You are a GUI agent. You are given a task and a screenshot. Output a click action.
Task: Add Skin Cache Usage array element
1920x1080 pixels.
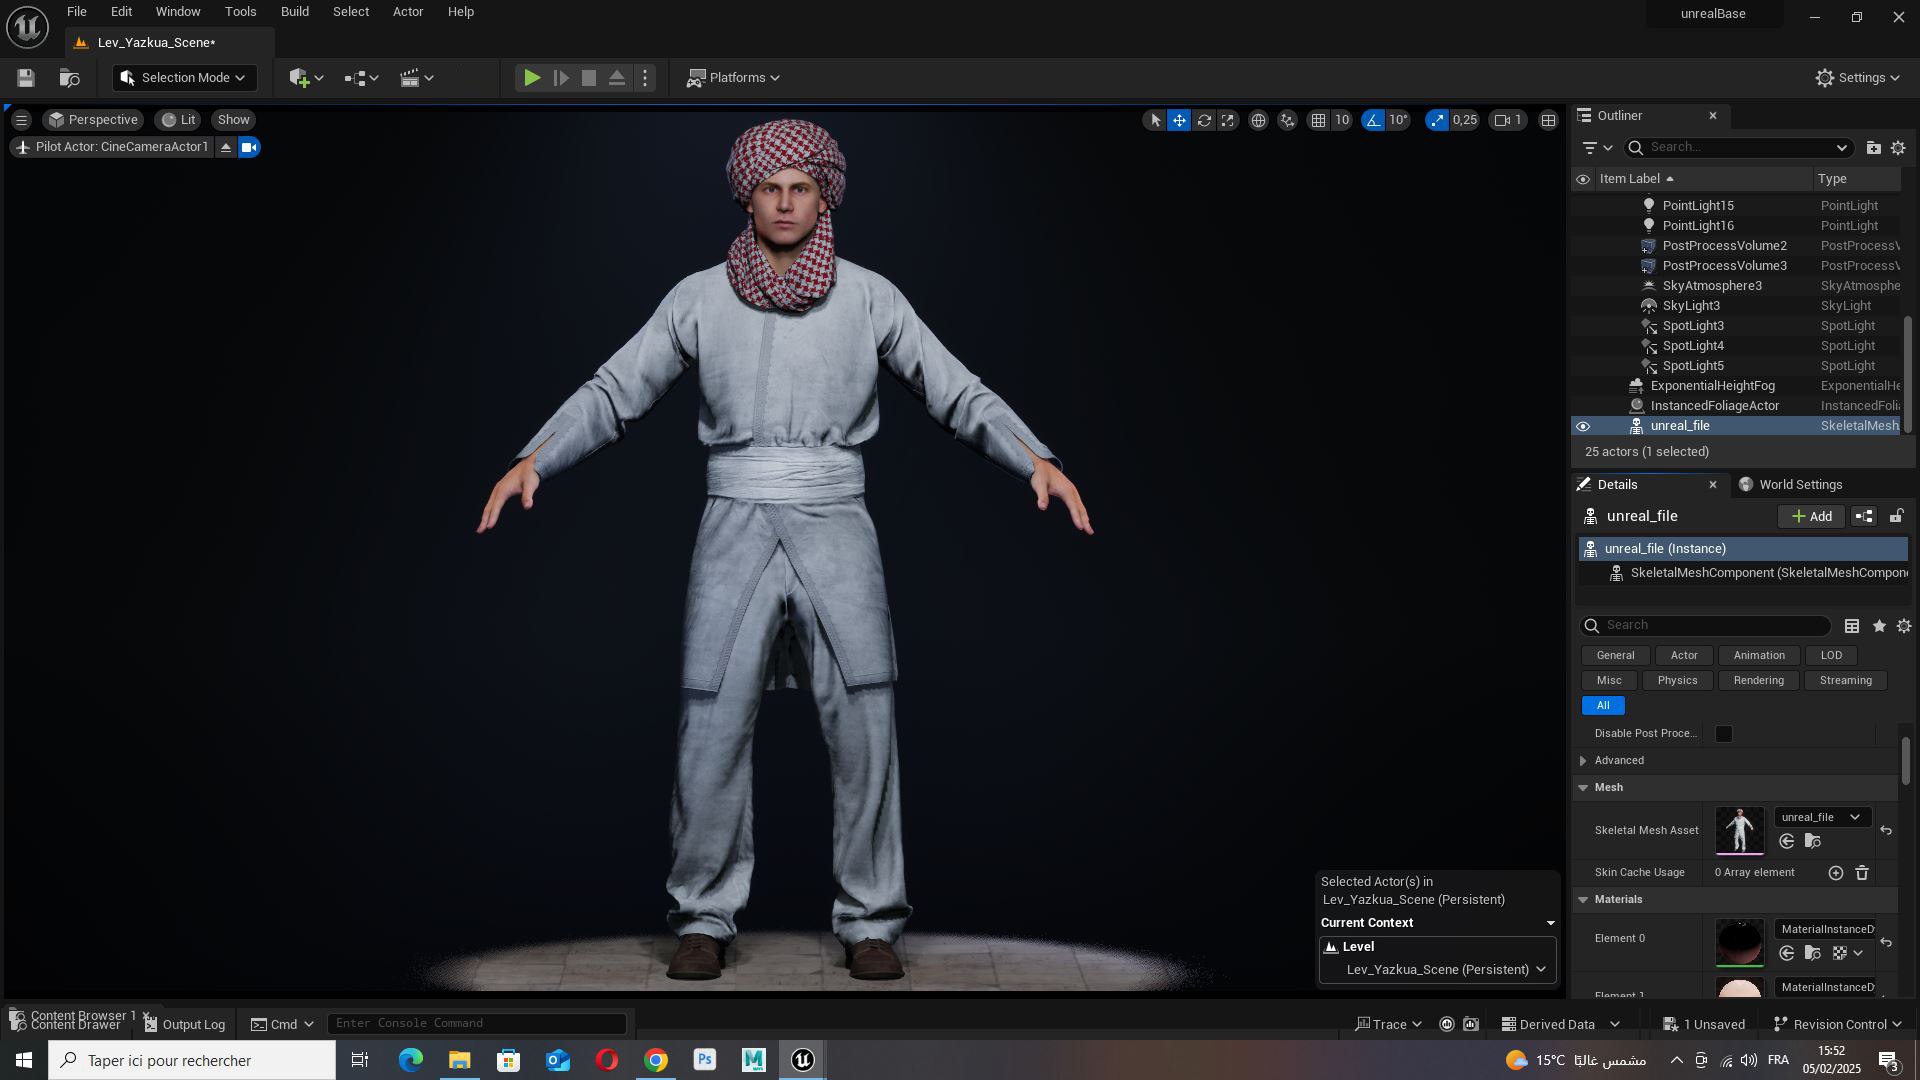[x=1836, y=874]
